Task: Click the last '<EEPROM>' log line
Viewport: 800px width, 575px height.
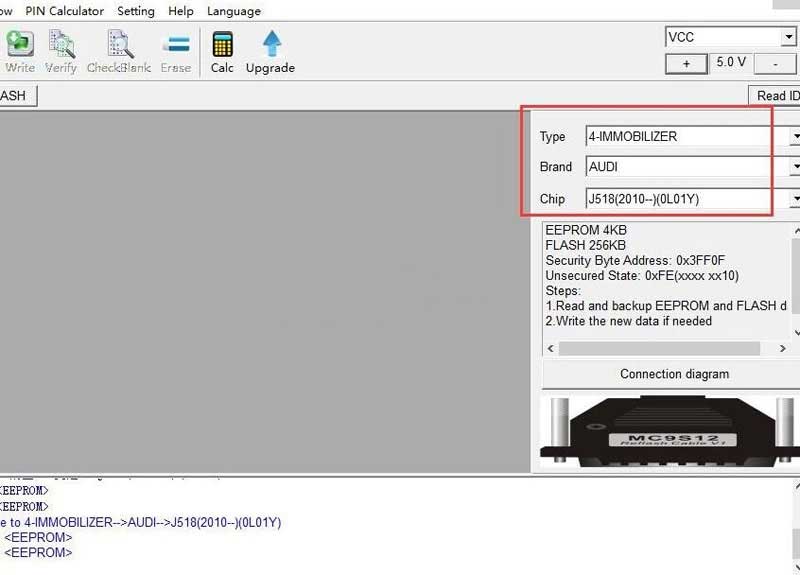Action: pyautogui.click(x=38, y=553)
